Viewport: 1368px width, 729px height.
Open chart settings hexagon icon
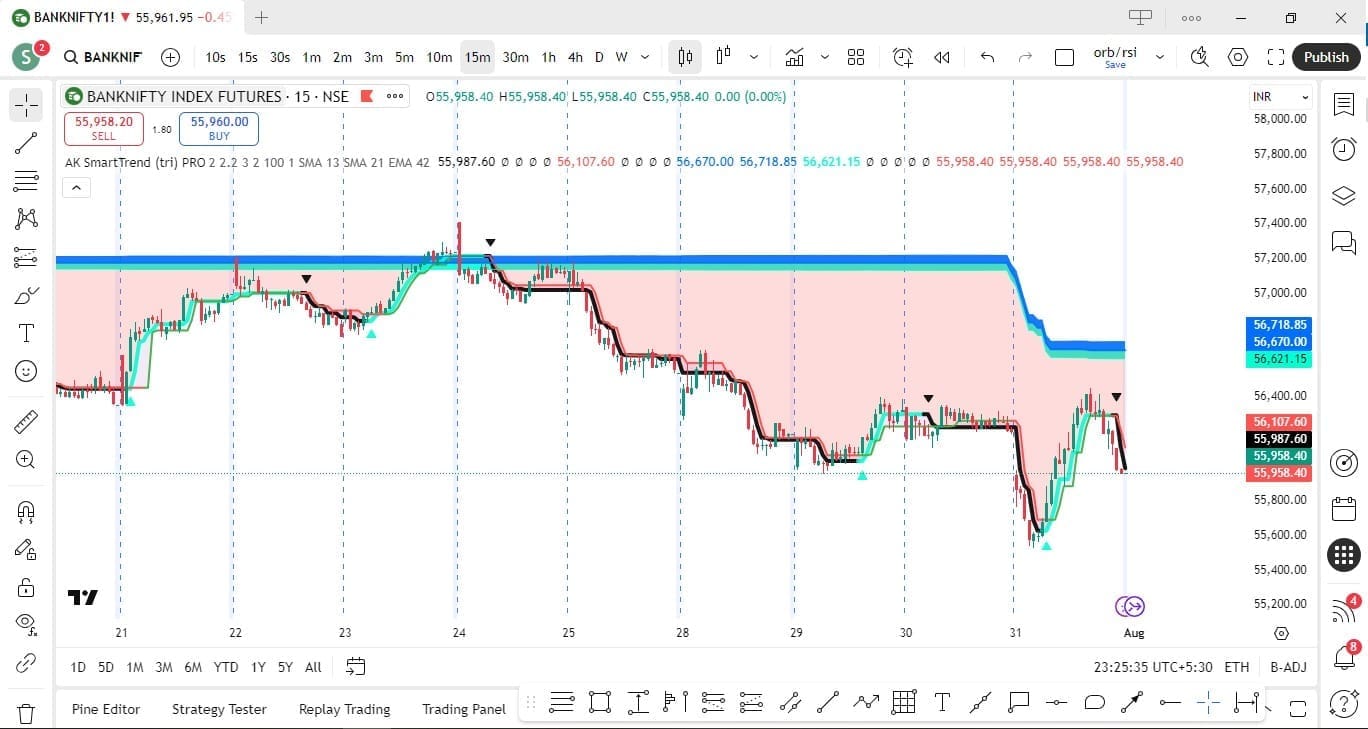[1238, 57]
